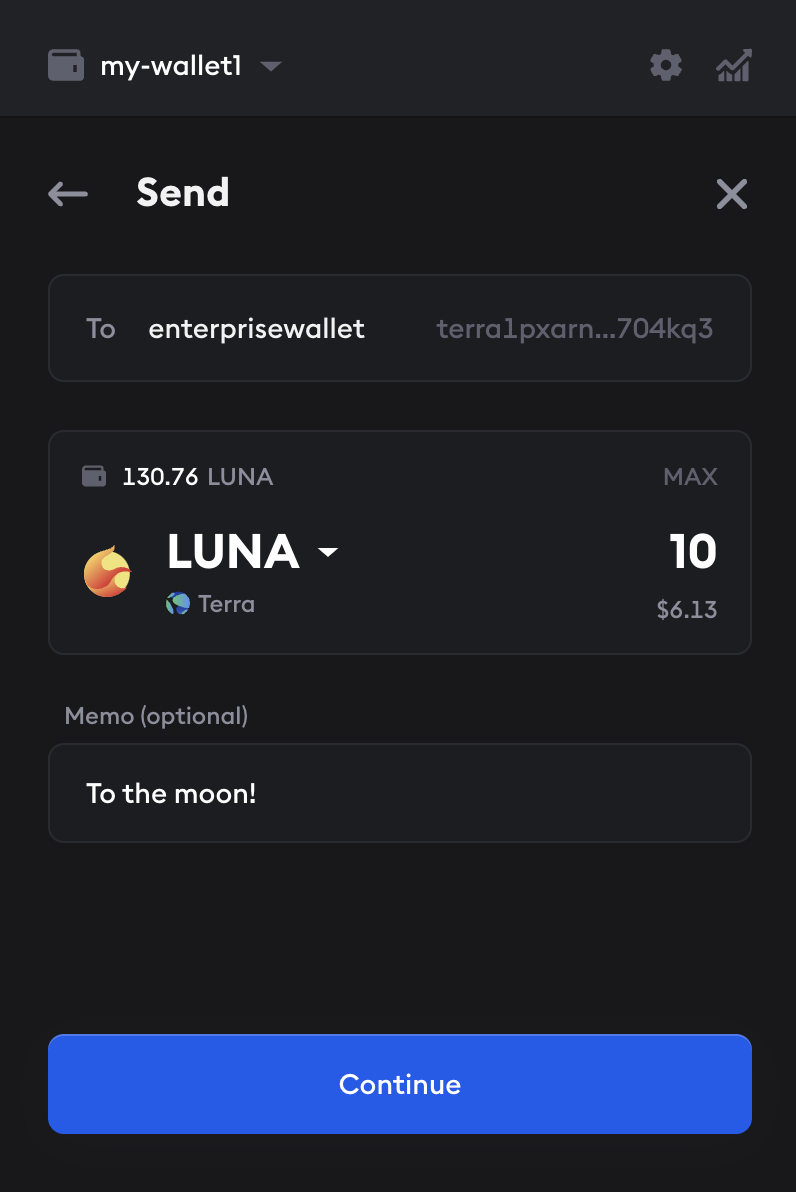Image resolution: width=796 pixels, height=1192 pixels.
Task: Click the truncated terra1pxarn...704kq3 address
Action: click(575, 329)
